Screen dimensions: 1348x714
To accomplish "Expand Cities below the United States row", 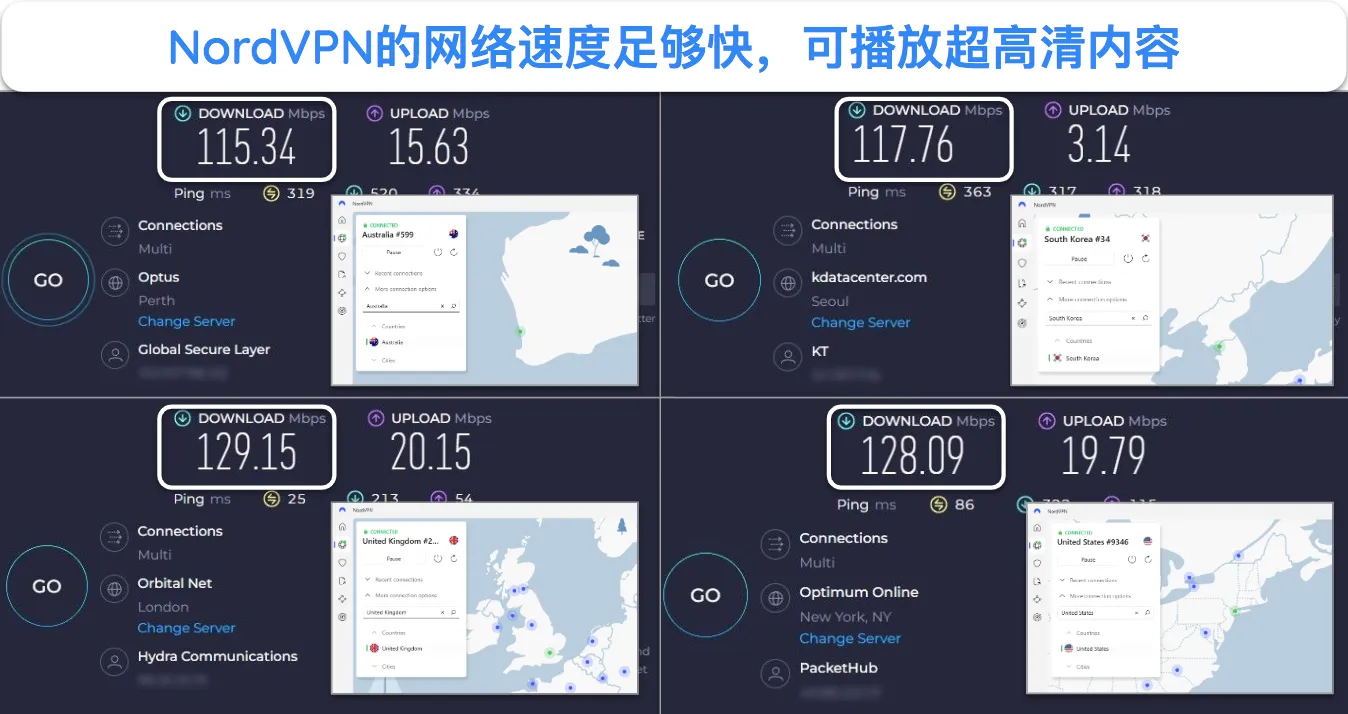I will click(x=1078, y=666).
